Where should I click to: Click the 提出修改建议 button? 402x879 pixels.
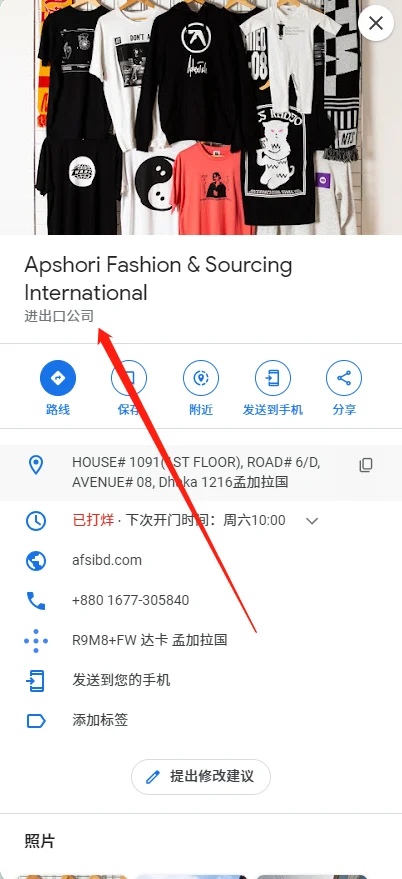(x=201, y=776)
